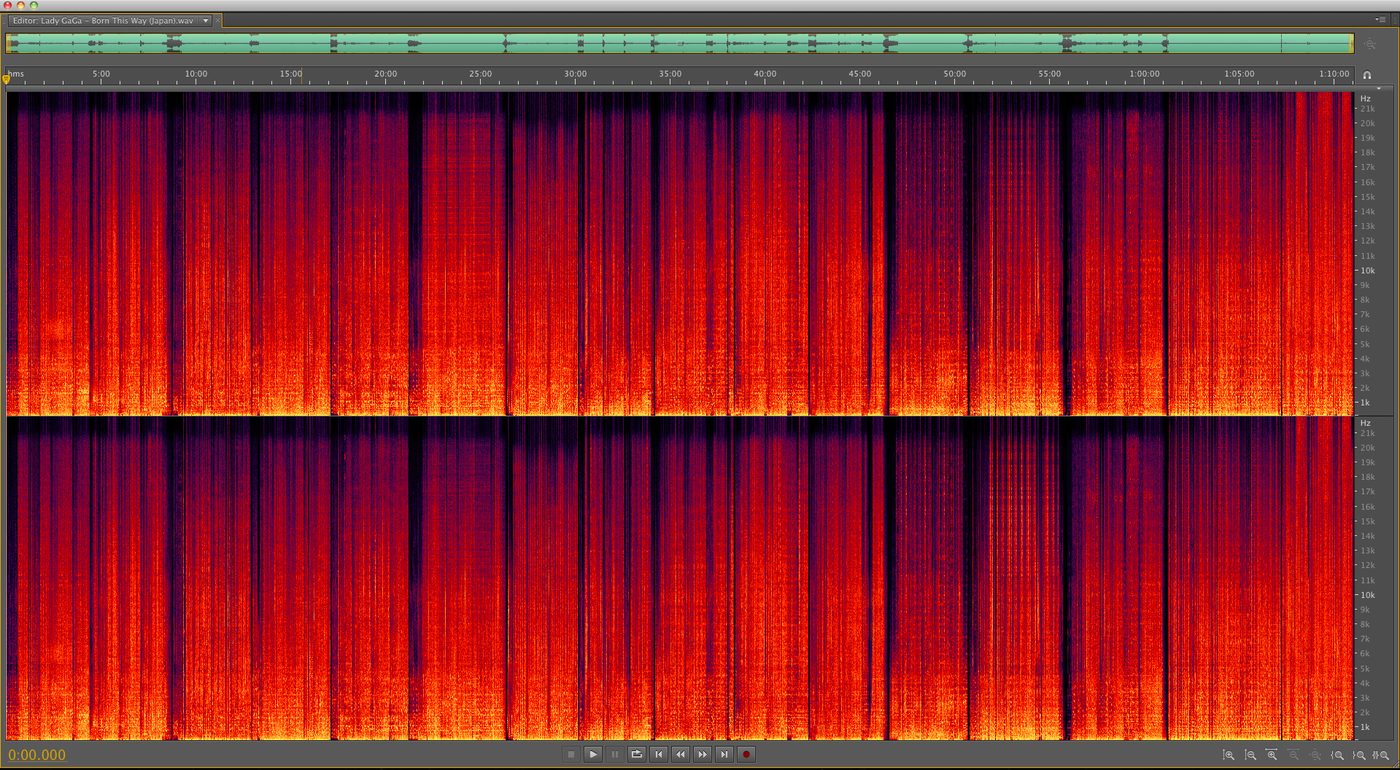
Task: Click the 45:00 mark on the time ruler
Action: click(x=860, y=74)
